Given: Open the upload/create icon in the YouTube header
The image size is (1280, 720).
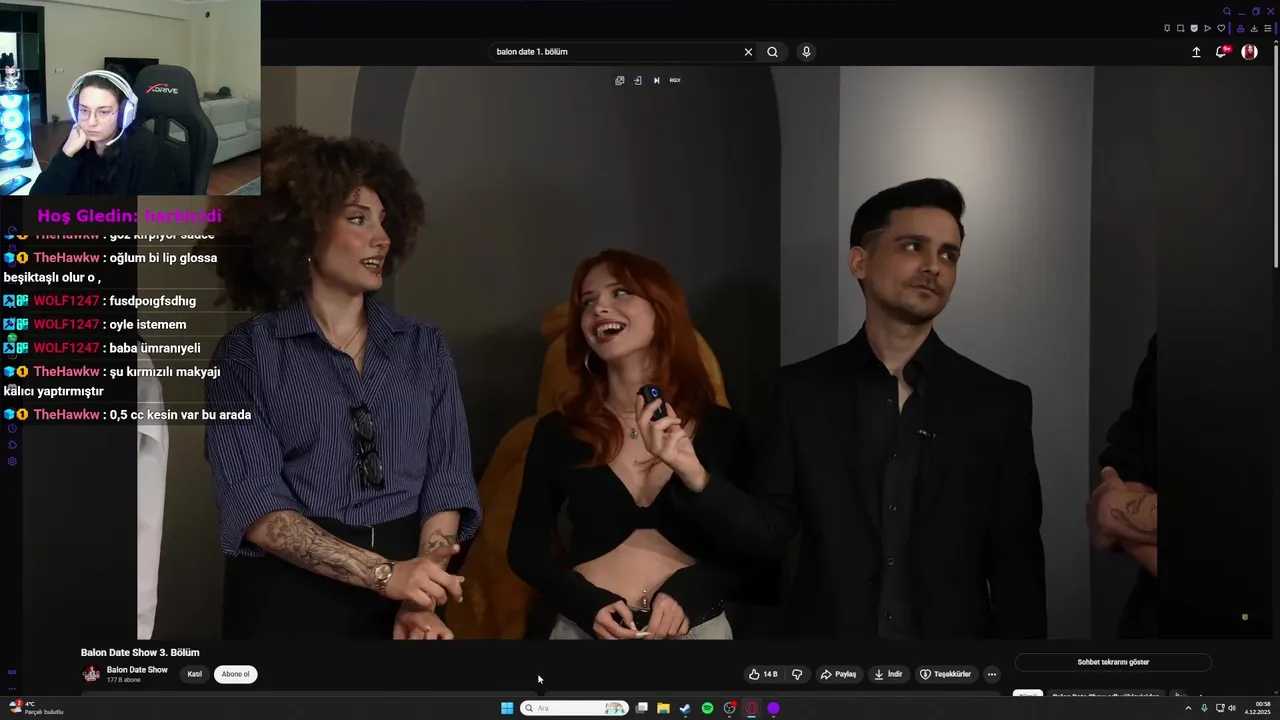Looking at the screenshot, I should coord(1196,52).
